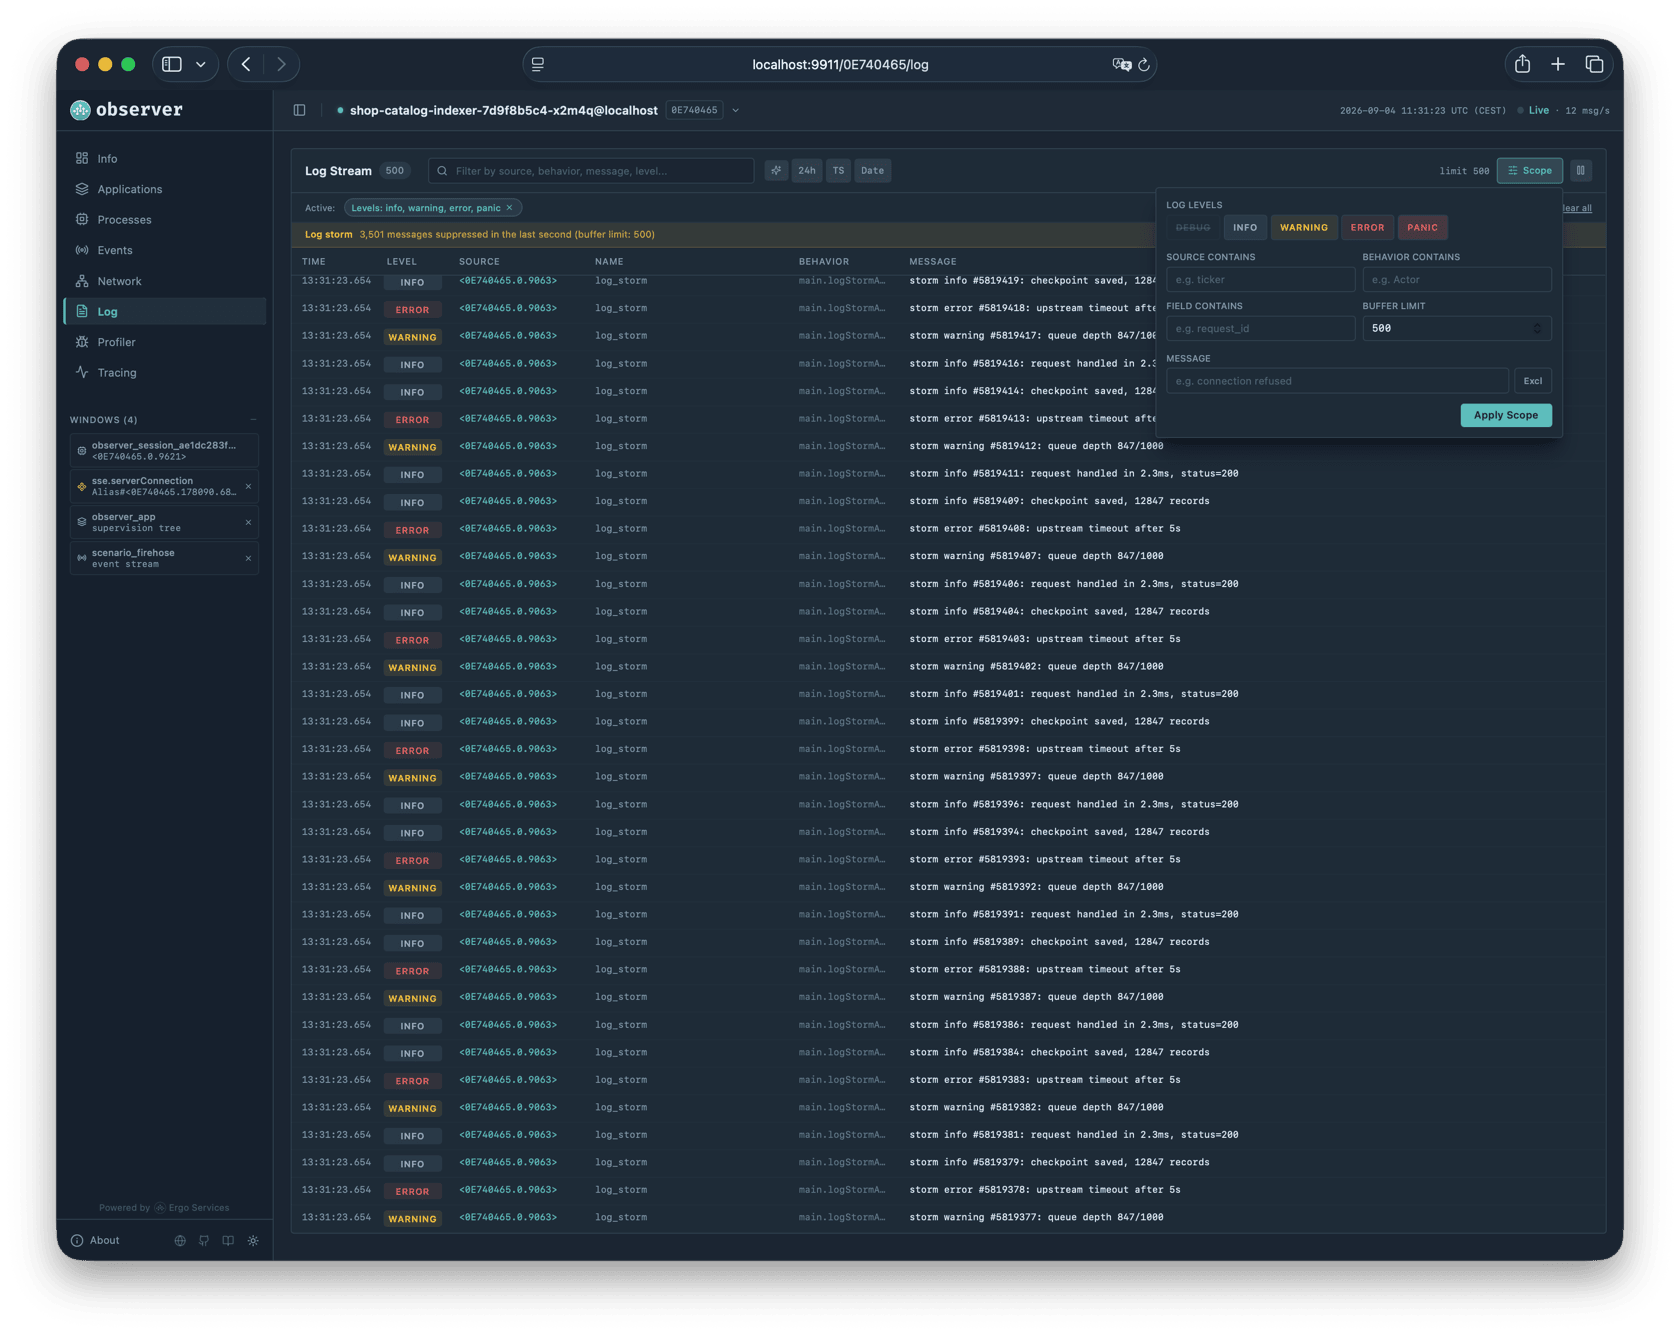Toggle the WARNING log level filter

pyautogui.click(x=1304, y=228)
